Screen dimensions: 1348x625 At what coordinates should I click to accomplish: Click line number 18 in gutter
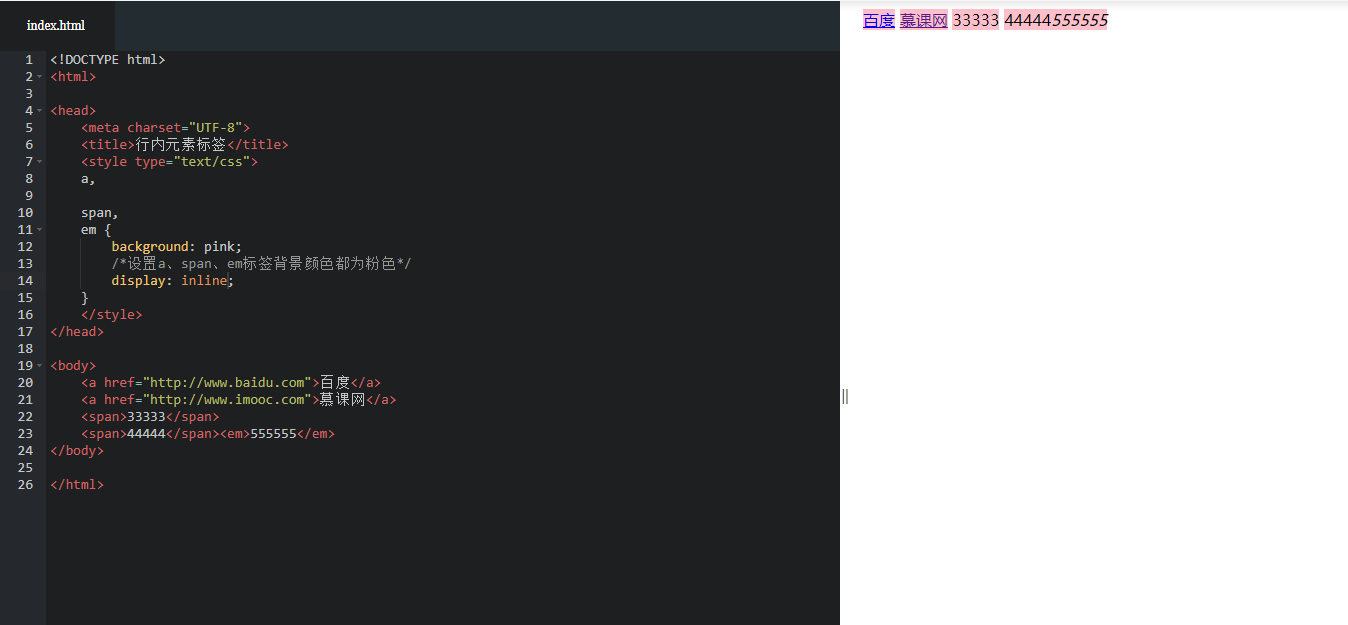click(25, 349)
